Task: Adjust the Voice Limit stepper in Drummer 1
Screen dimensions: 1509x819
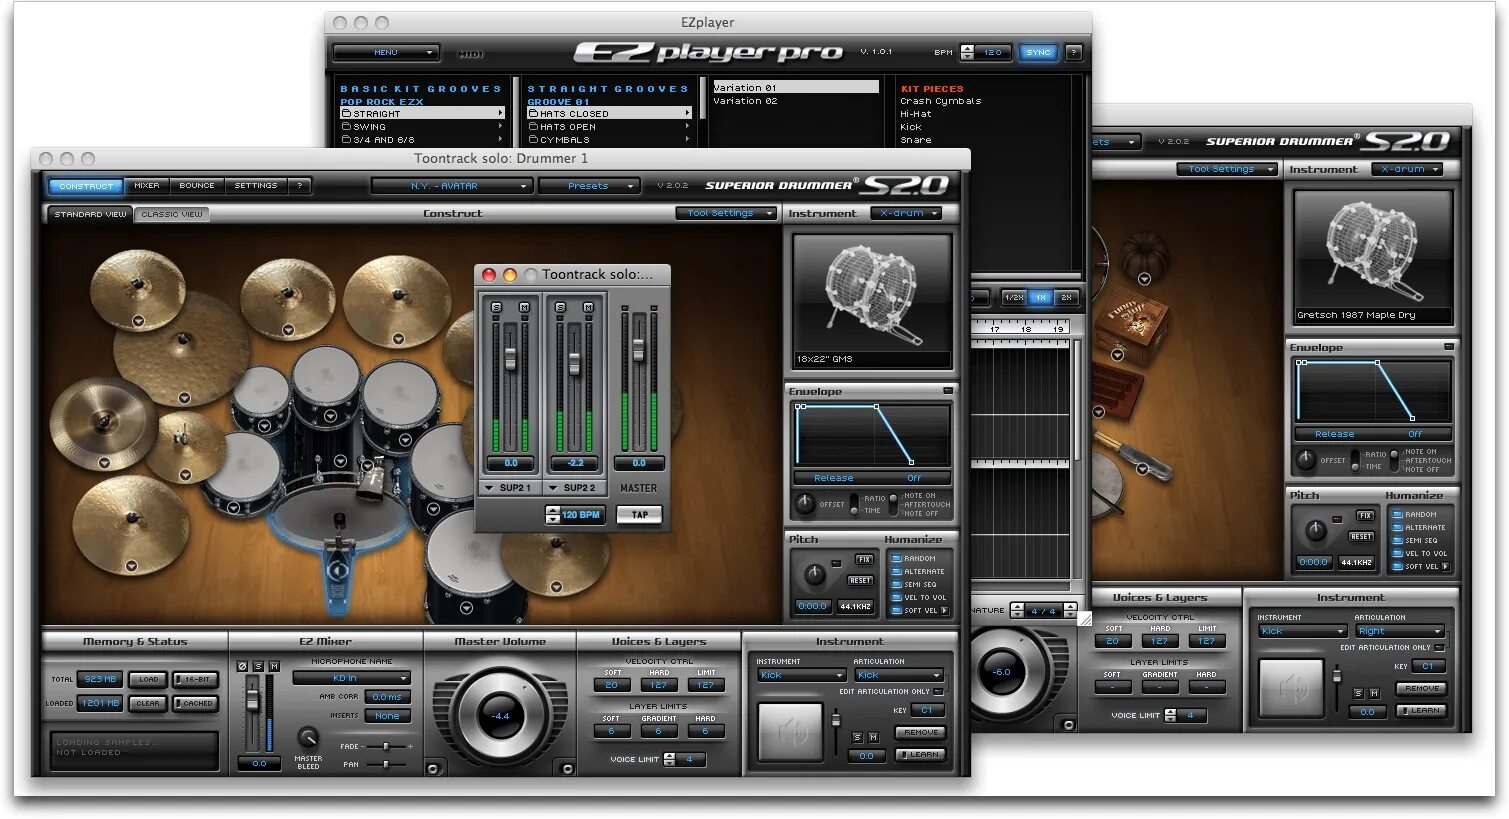Action: click(x=669, y=760)
